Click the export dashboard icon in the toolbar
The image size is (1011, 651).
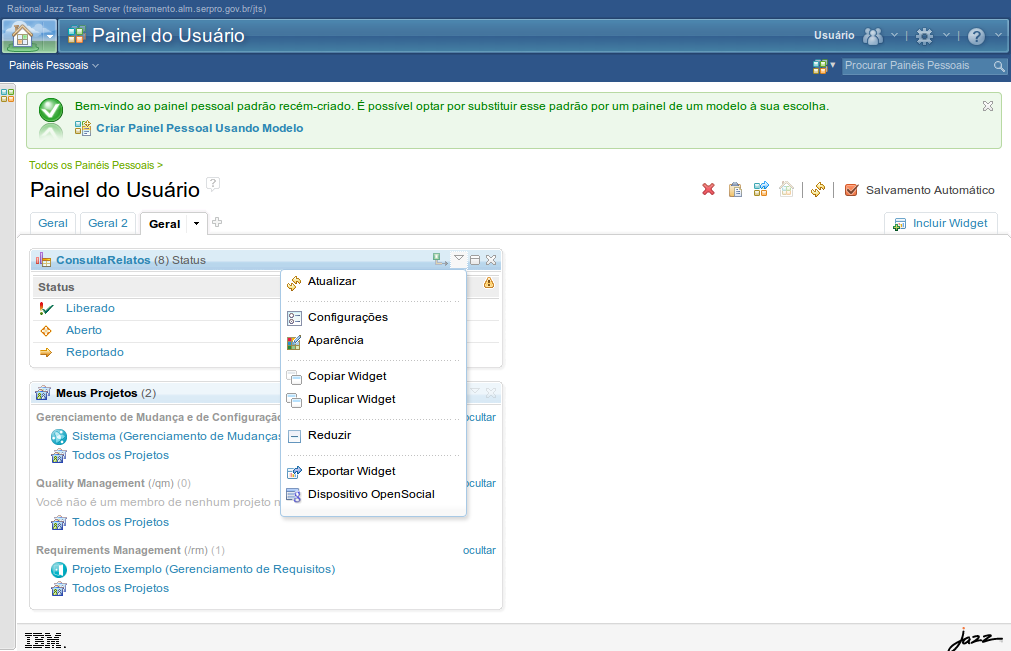pyautogui.click(x=761, y=189)
